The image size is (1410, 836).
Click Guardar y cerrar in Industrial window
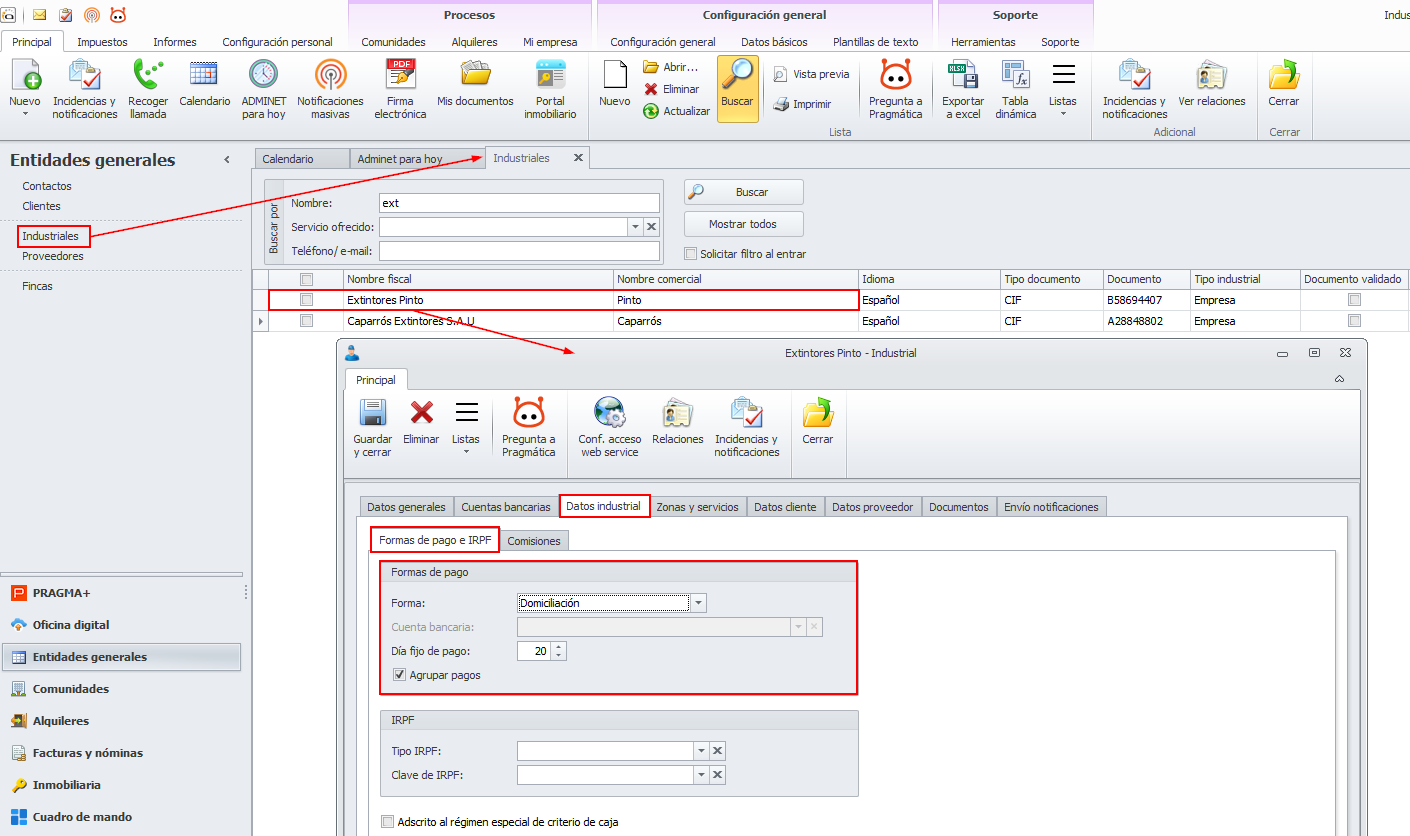click(x=373, y=427)
